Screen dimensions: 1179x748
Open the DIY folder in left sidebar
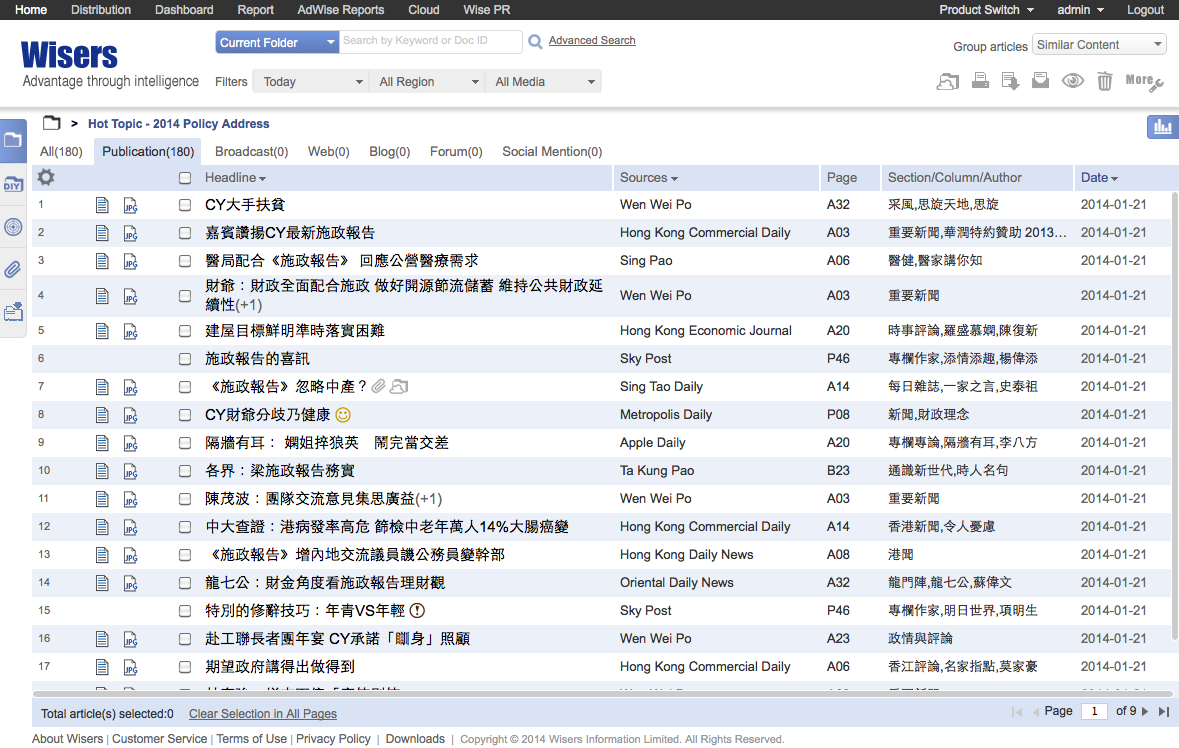[x=13, y=184]
